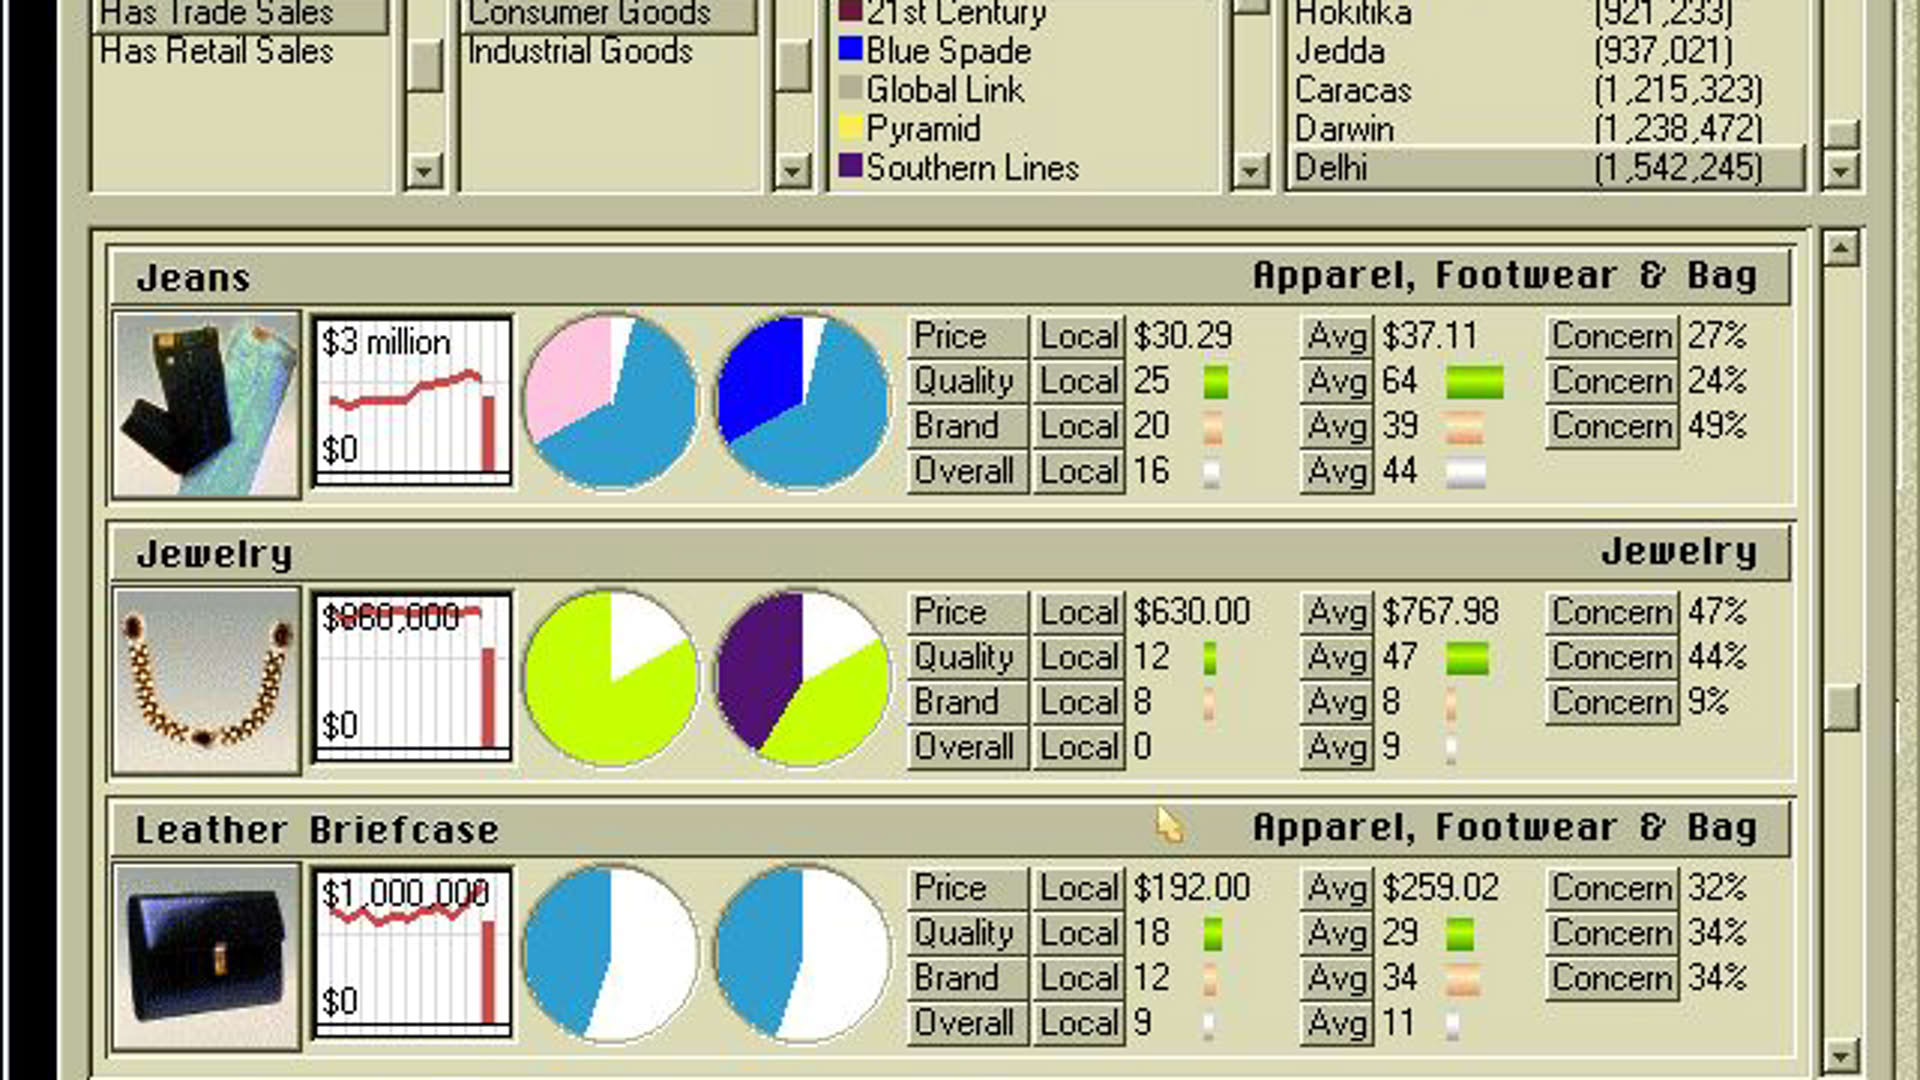The width and height of the screenshot is (1920, 1080).
Task: Select the Jewelry pie chart with purple slice
Action: click(x=802, y=678)
